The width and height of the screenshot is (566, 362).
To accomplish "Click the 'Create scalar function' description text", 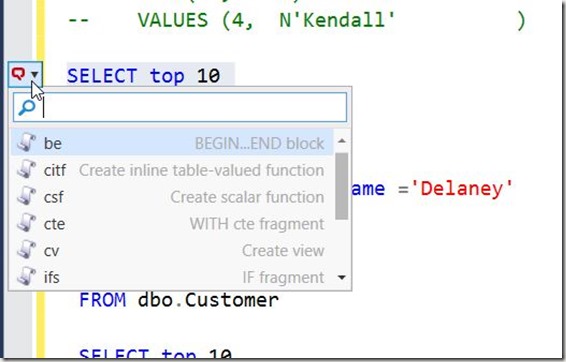I will [x=247, y=197].
